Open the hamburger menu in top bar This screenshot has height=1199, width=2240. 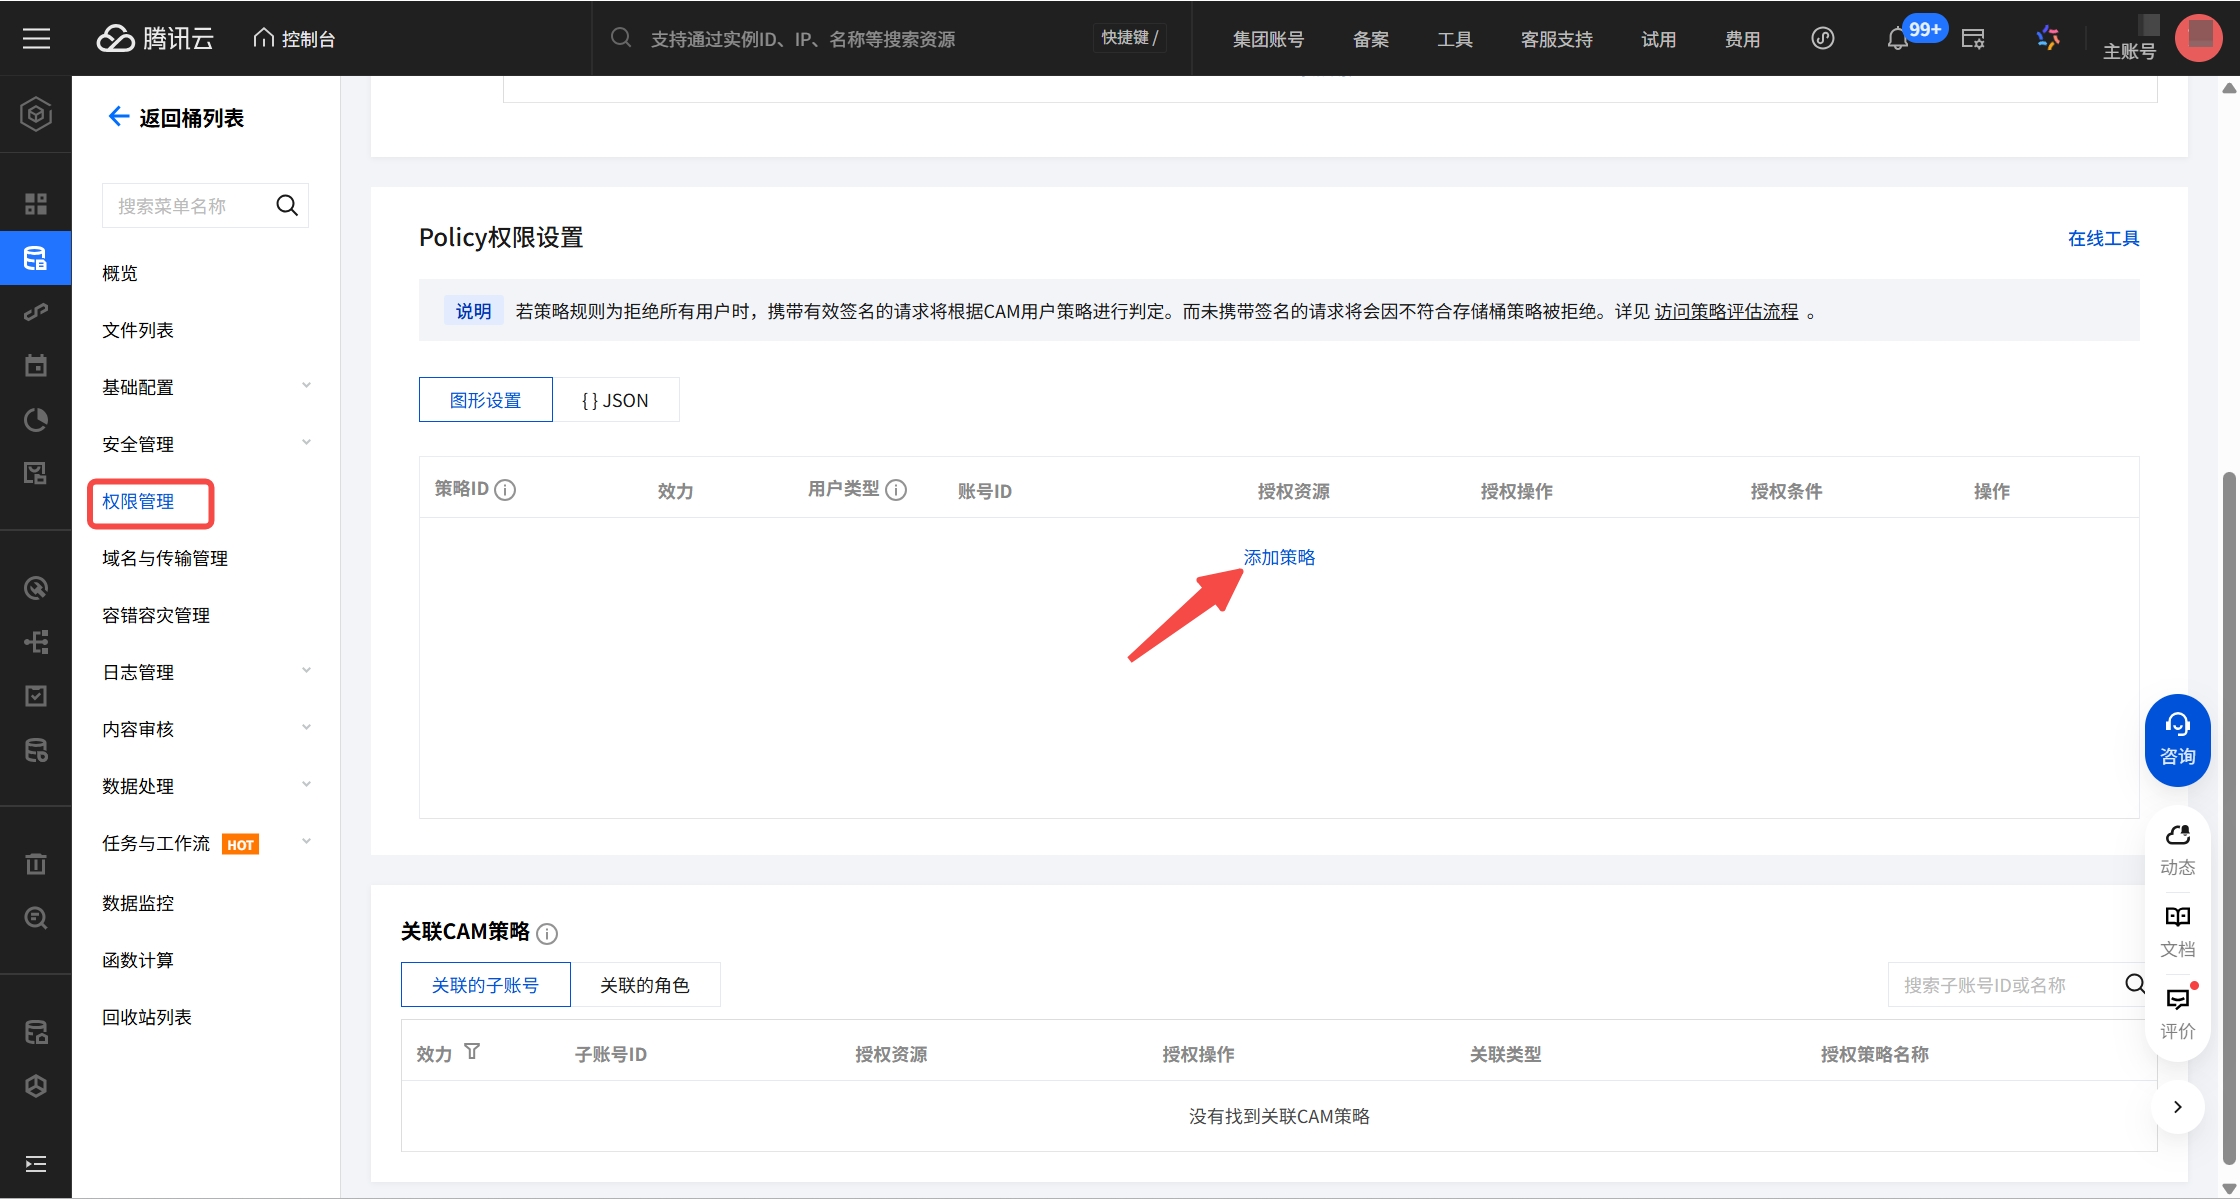point(36,39)
